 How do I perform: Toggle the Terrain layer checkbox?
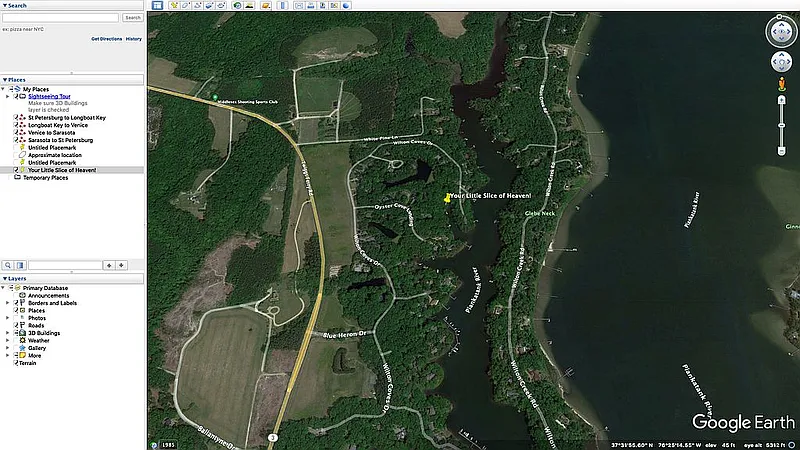coord(17,362)
